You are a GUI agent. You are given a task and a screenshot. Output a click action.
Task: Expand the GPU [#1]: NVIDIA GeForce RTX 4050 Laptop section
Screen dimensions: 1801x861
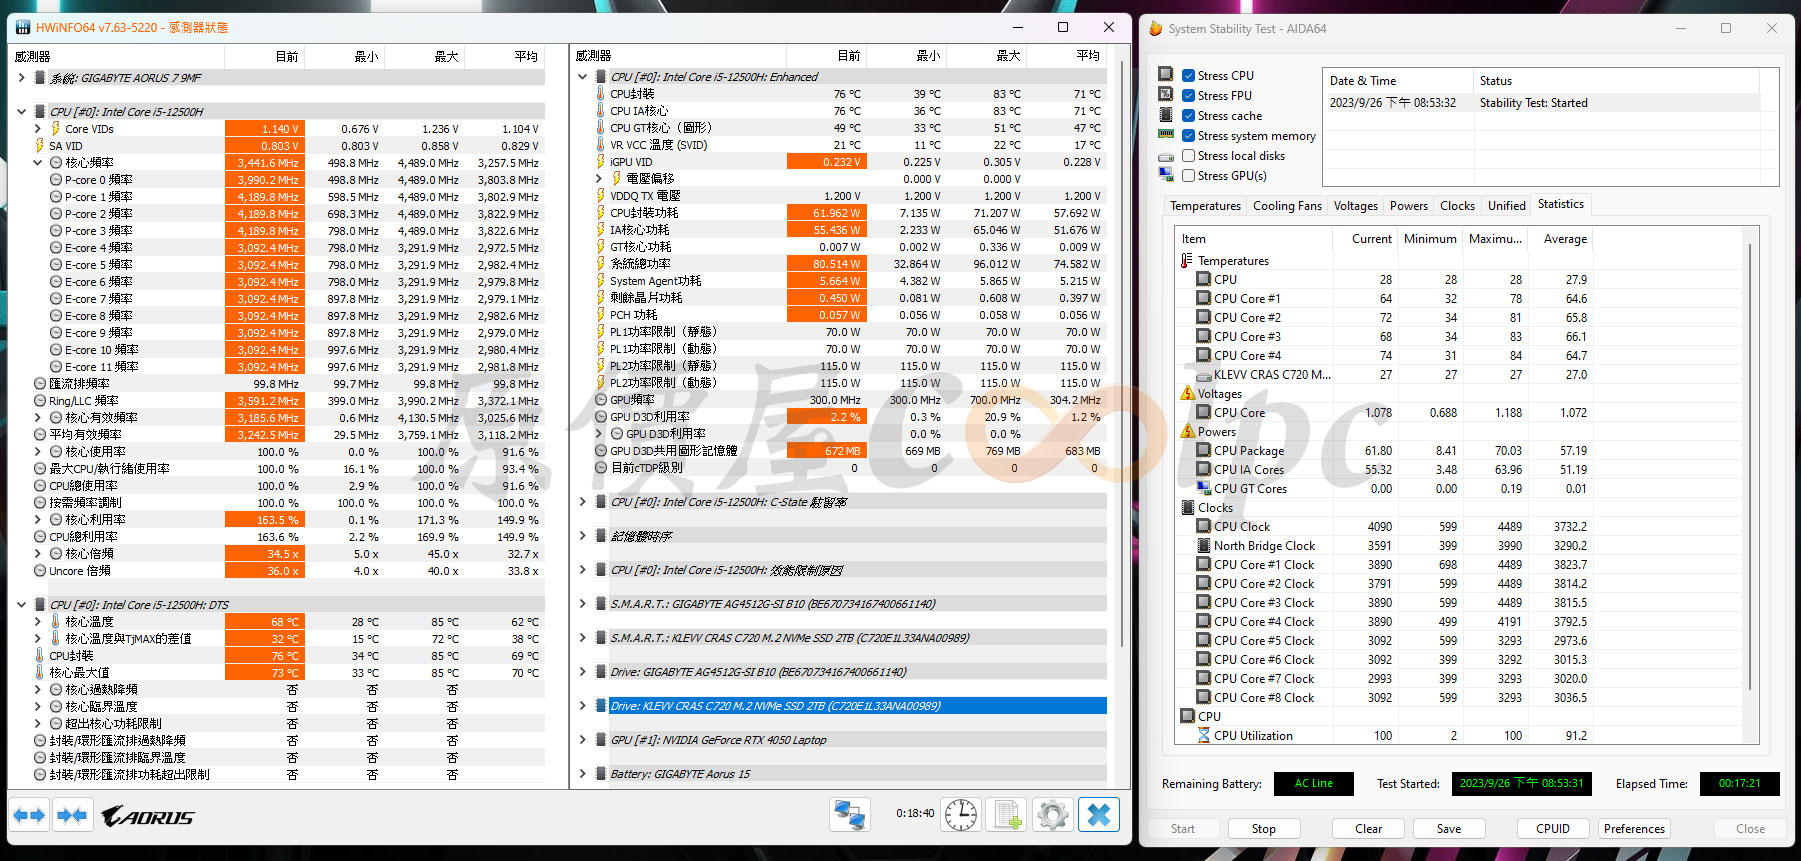coord(582,740)
